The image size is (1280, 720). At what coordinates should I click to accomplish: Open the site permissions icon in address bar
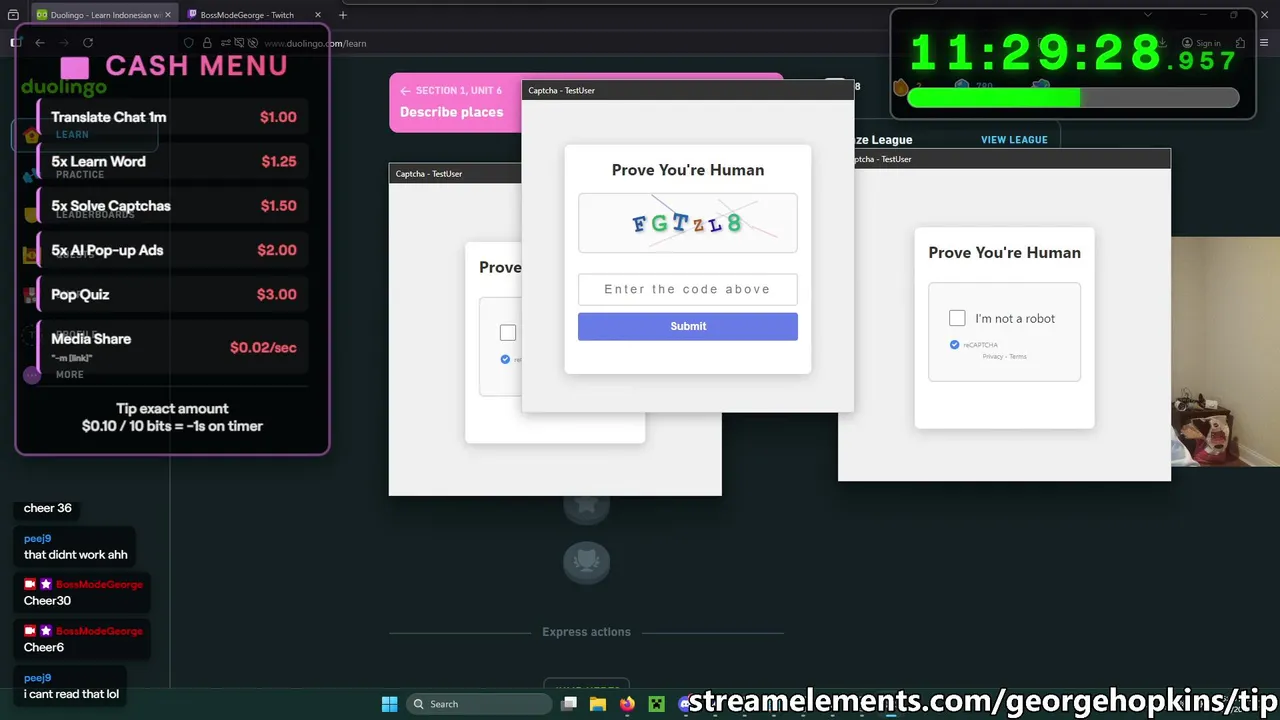point(227,43)
